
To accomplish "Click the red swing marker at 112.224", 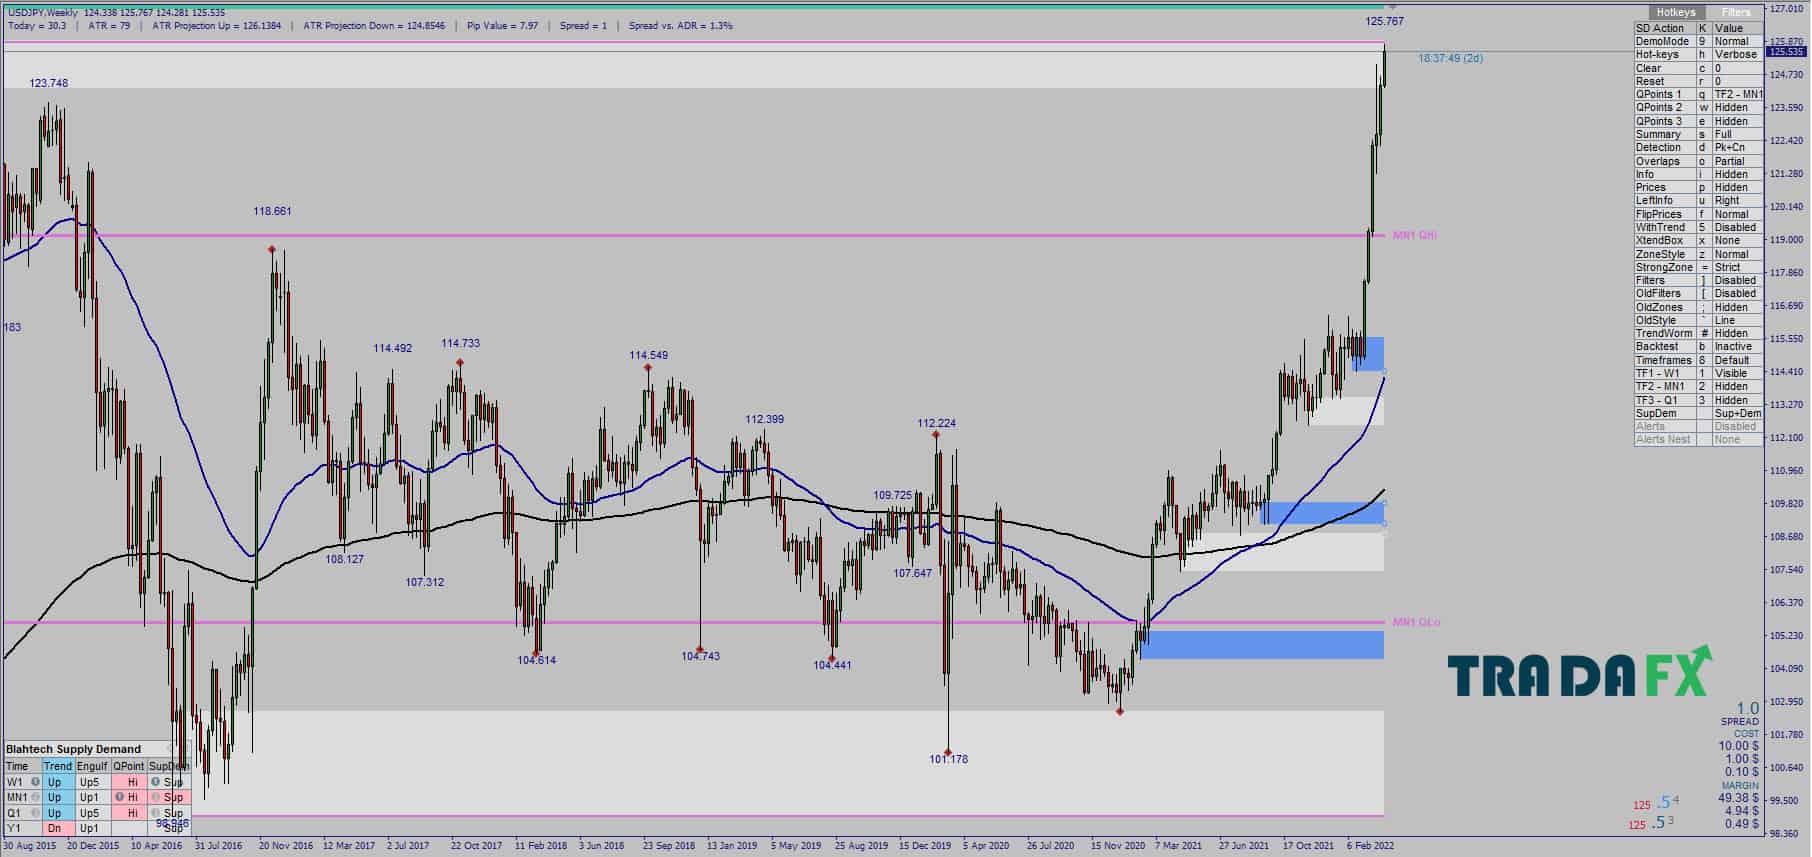I will click(936, 434).
